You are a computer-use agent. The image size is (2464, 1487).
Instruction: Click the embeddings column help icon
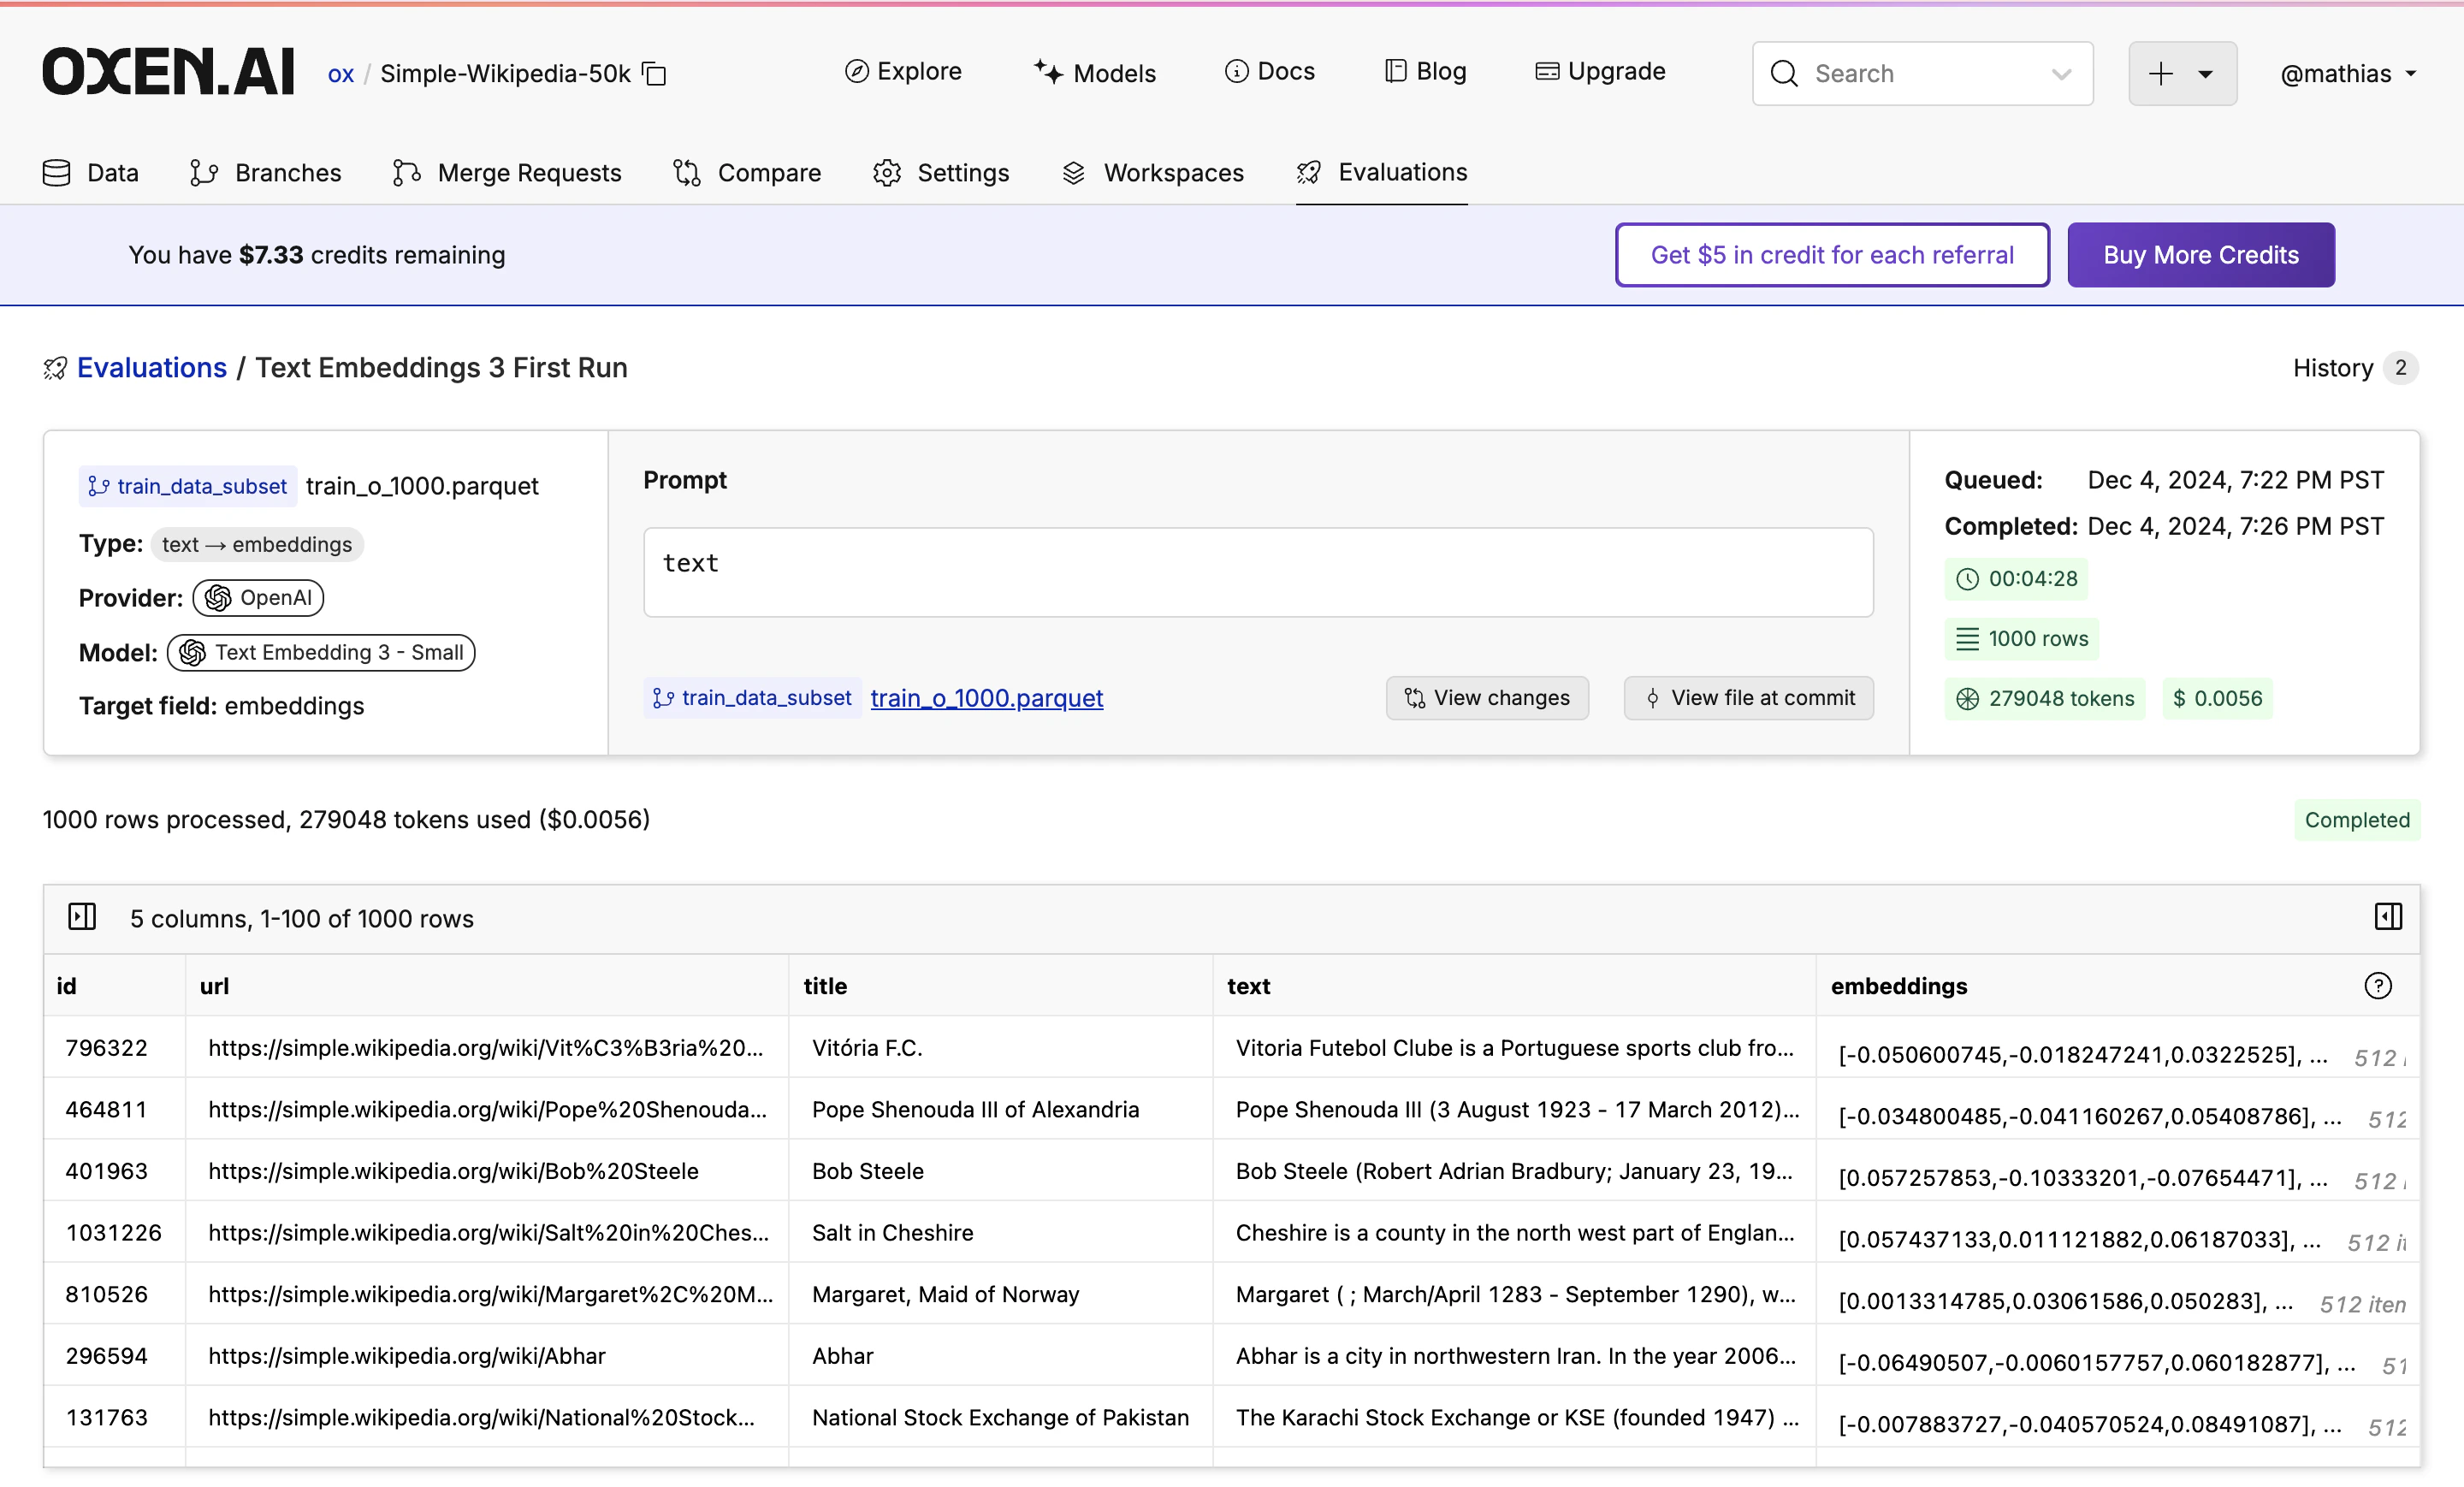2377,986
